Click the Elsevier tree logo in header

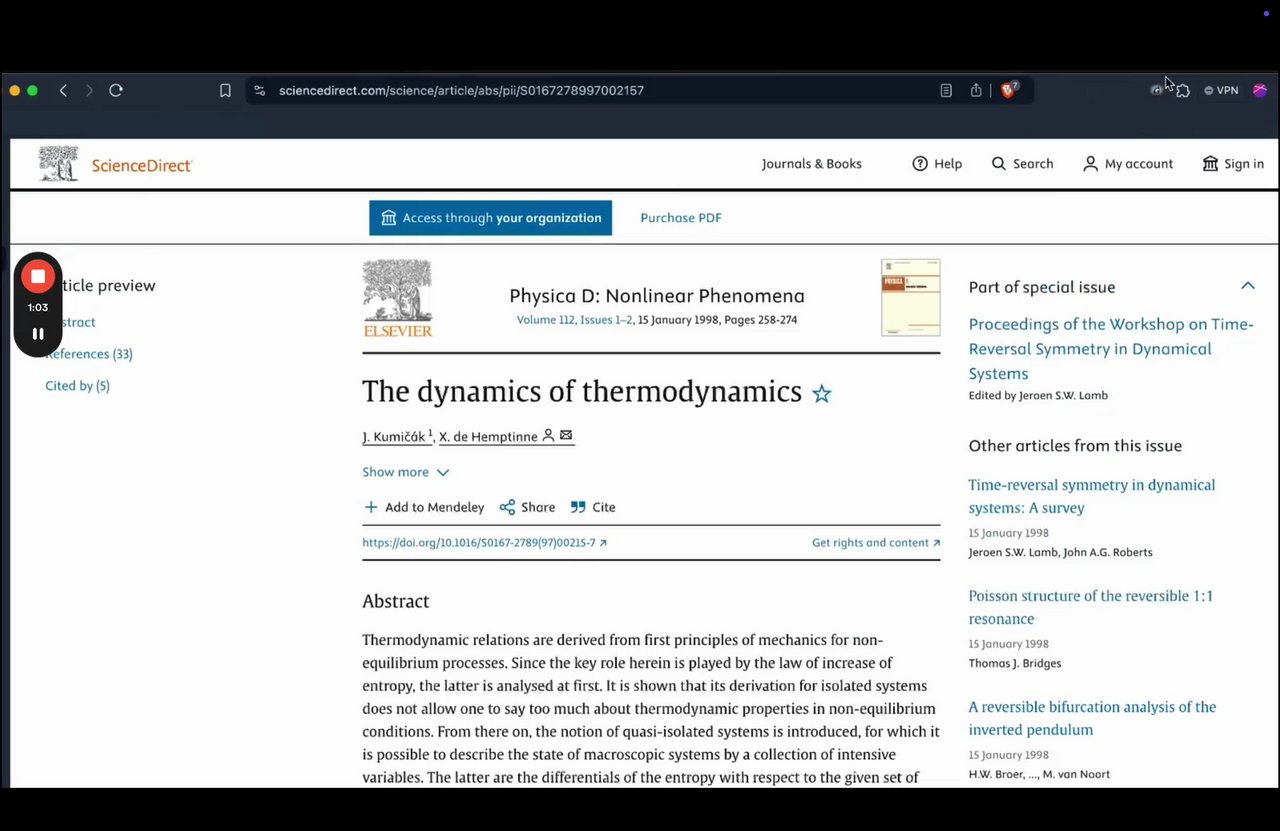click(x=58, y=163)
